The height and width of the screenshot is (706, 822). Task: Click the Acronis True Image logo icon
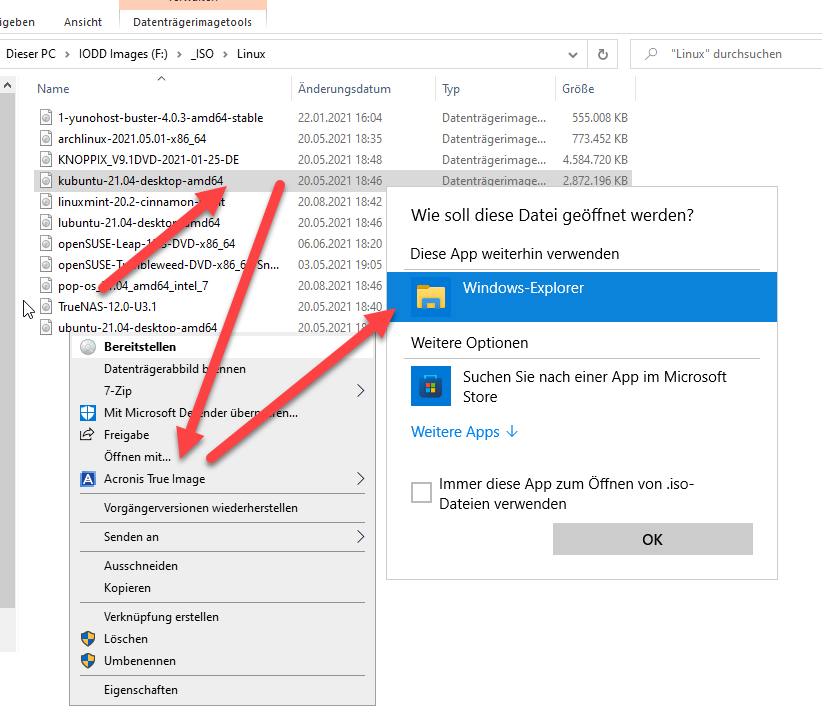[x=88, y=479]
